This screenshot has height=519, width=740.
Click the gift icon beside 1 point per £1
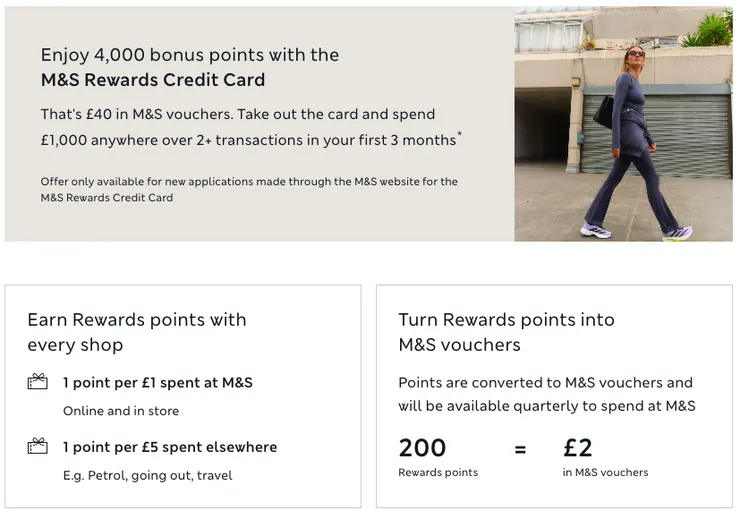(x=38, y=382)
